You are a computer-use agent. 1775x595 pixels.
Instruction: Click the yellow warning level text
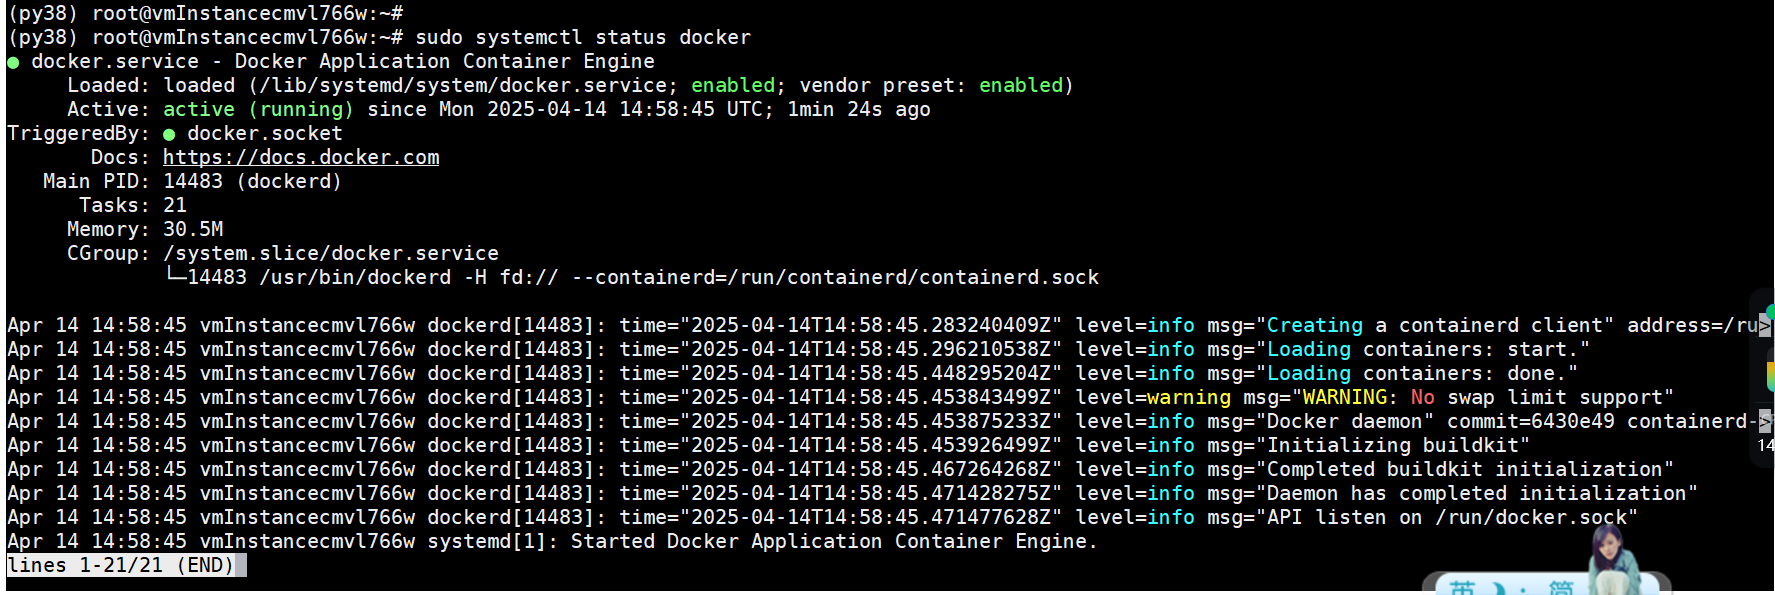click(x=1189, y=398)
